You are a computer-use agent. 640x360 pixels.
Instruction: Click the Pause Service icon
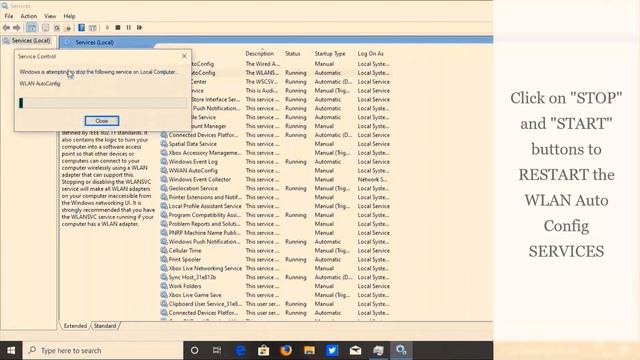point(129,28)
